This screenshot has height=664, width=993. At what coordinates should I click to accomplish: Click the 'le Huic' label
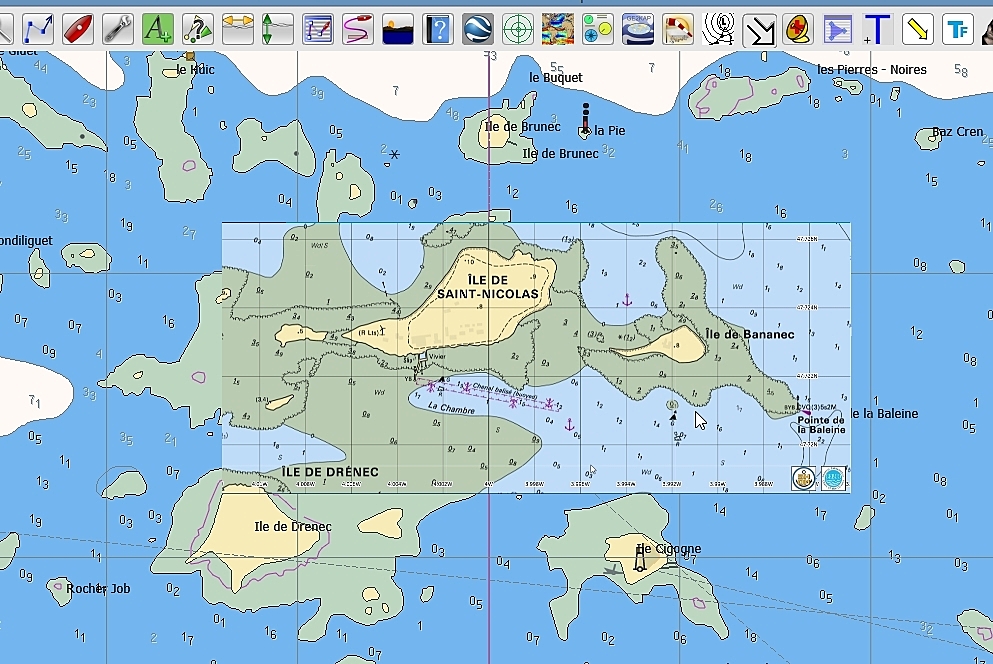click(x=195, y=70)
